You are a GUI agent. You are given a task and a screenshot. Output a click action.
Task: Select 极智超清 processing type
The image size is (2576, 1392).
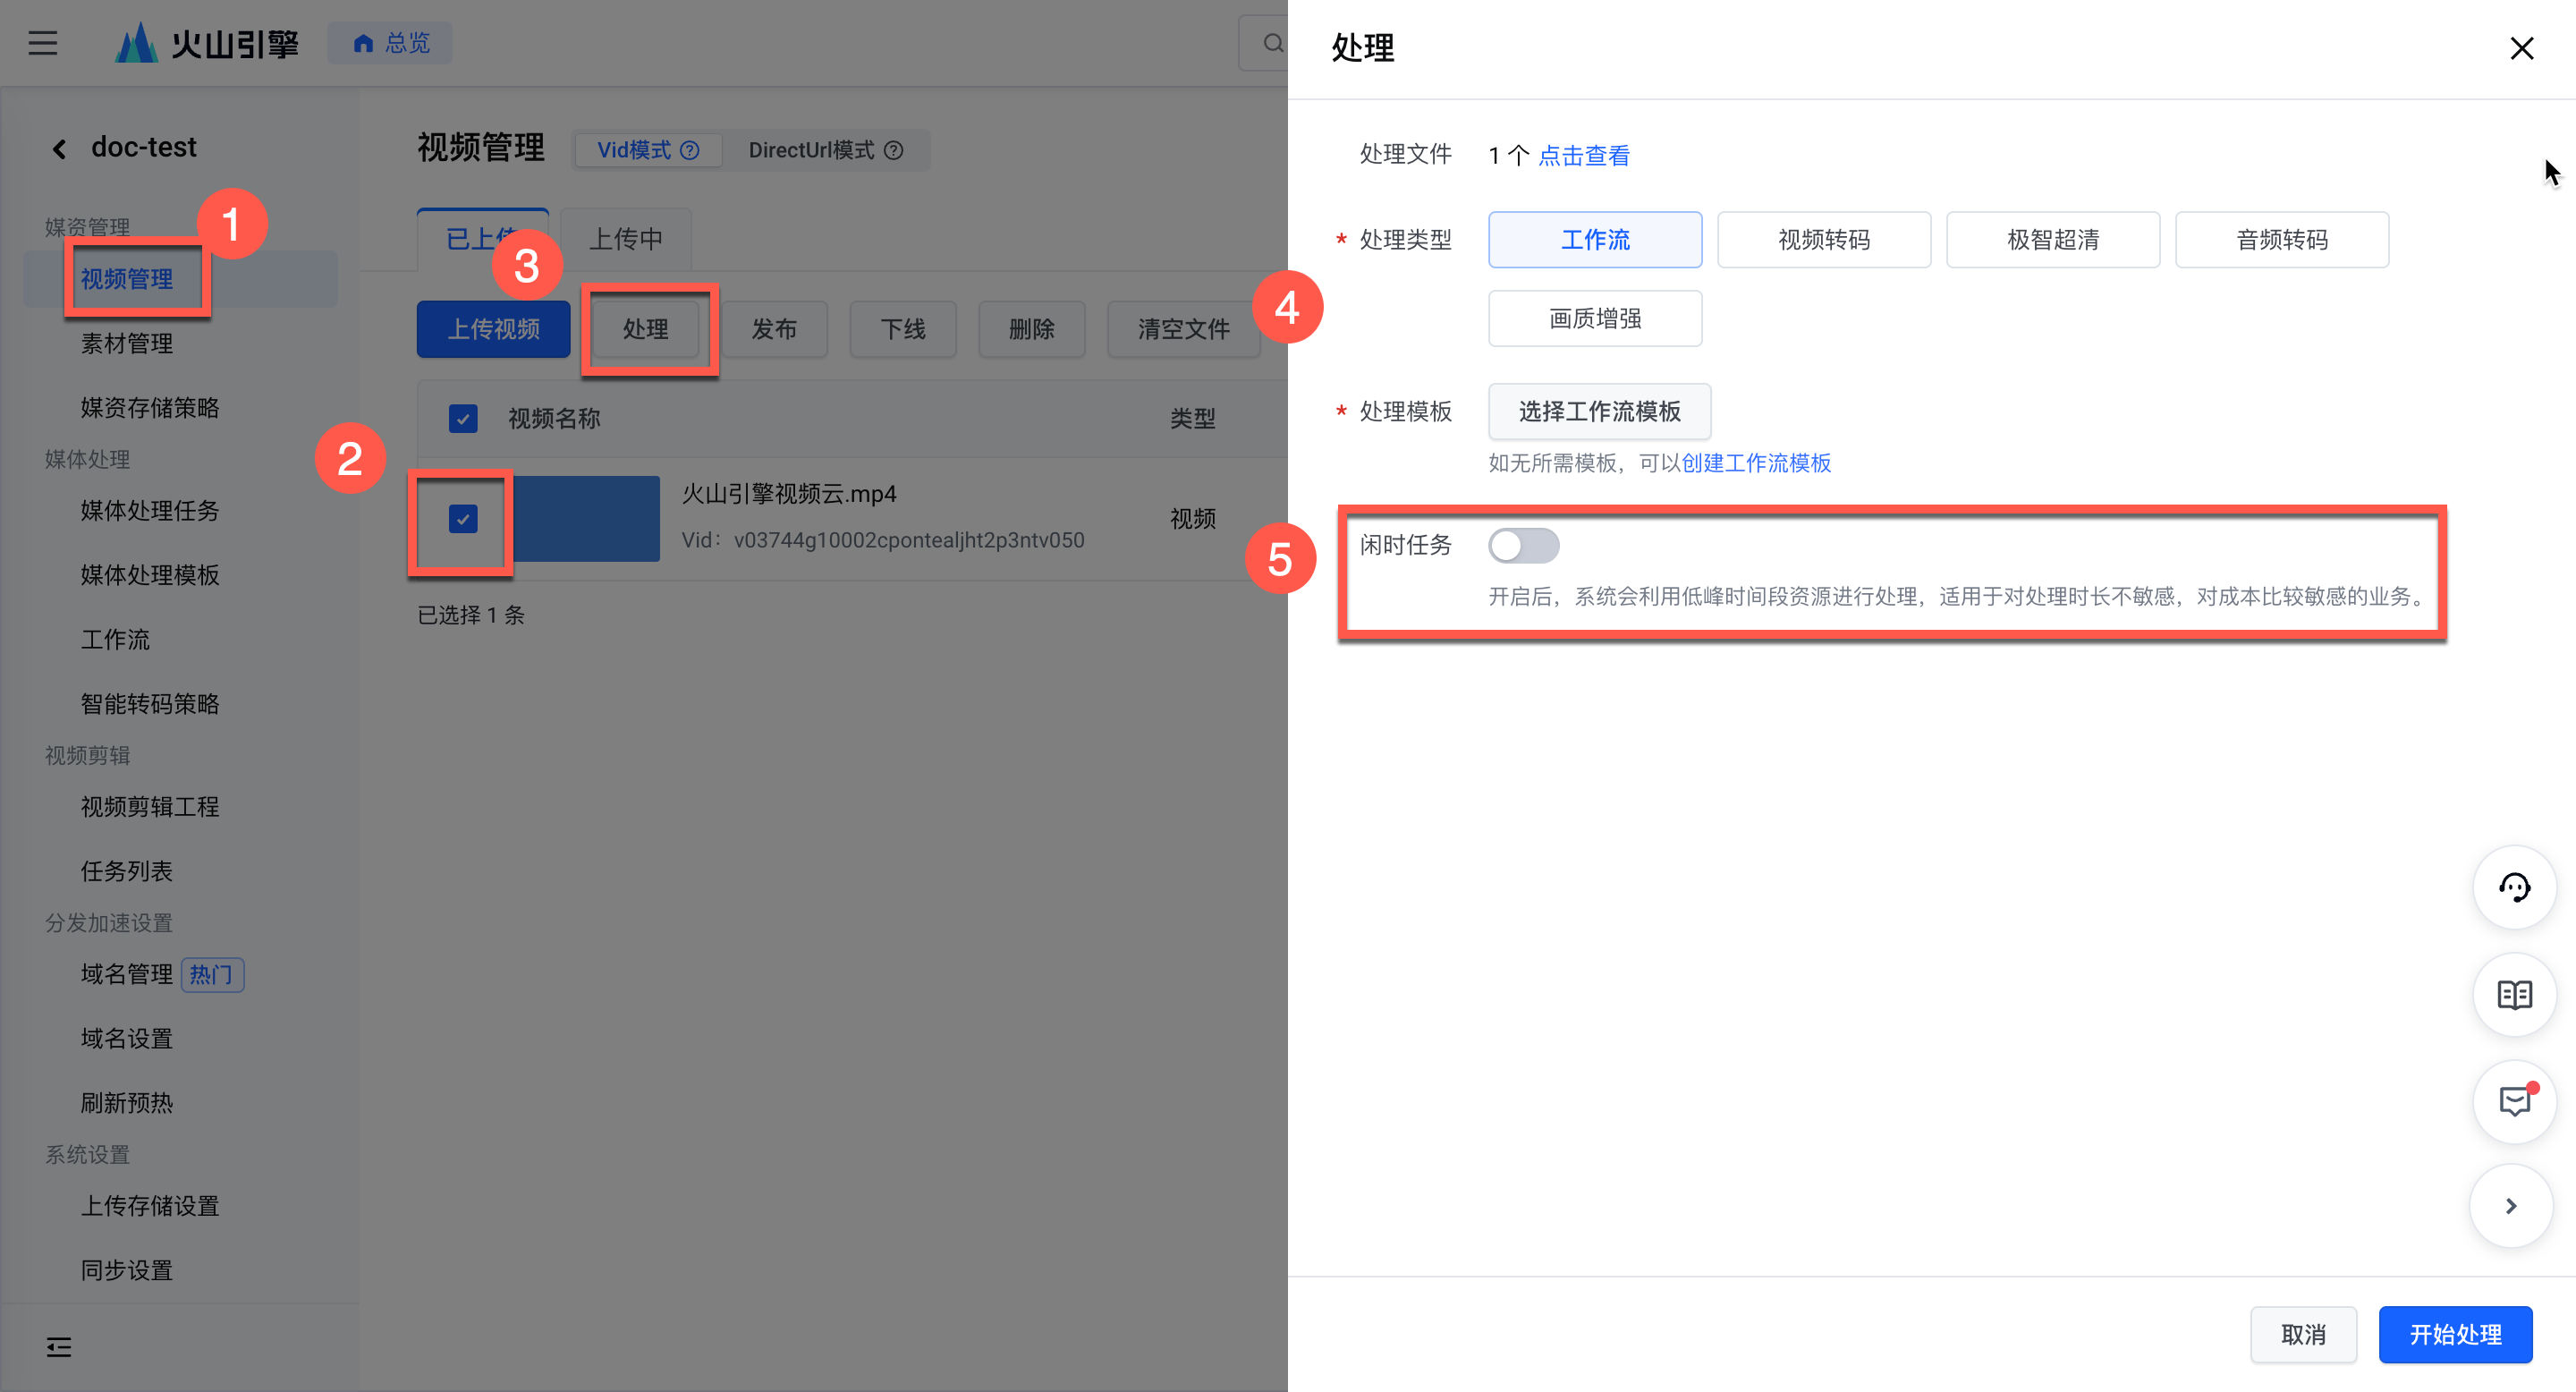(x=2053, y=240)
